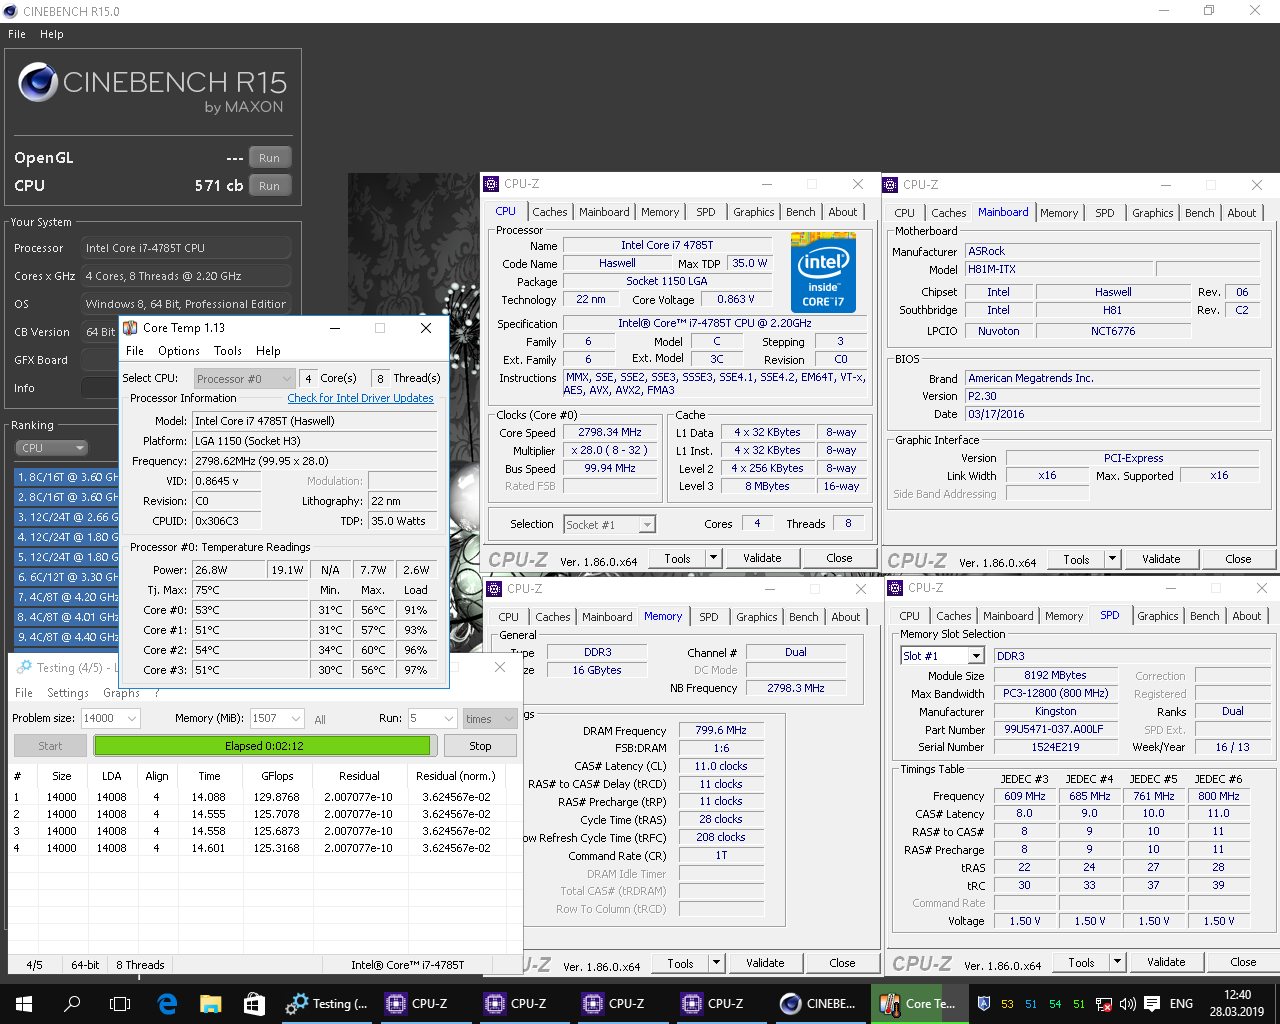Click the title bar icon of the CPU-Z Mainboard window
The width and height of the screenshot is (1280, 1024).
coord(890,185)
